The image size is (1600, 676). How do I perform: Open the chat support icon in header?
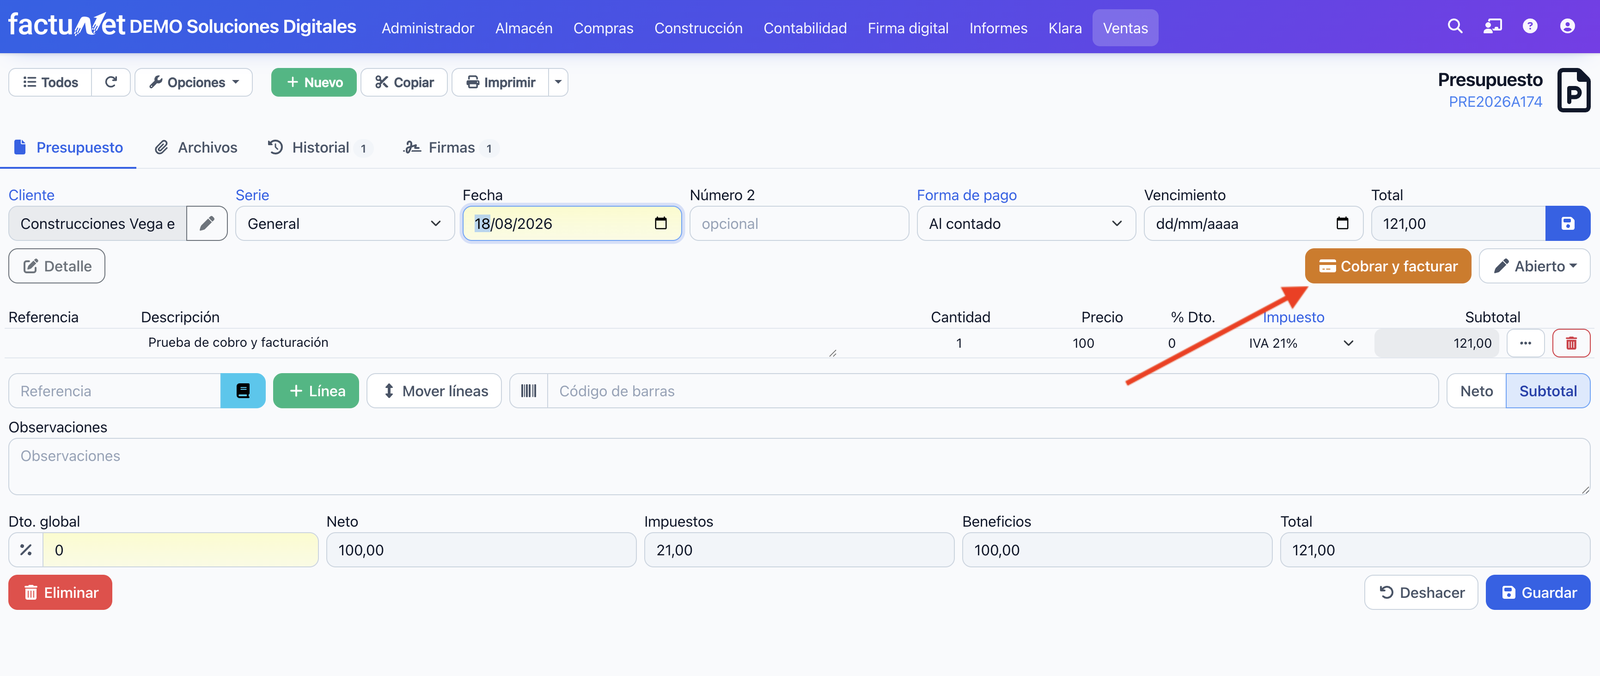click(1493, 26)
